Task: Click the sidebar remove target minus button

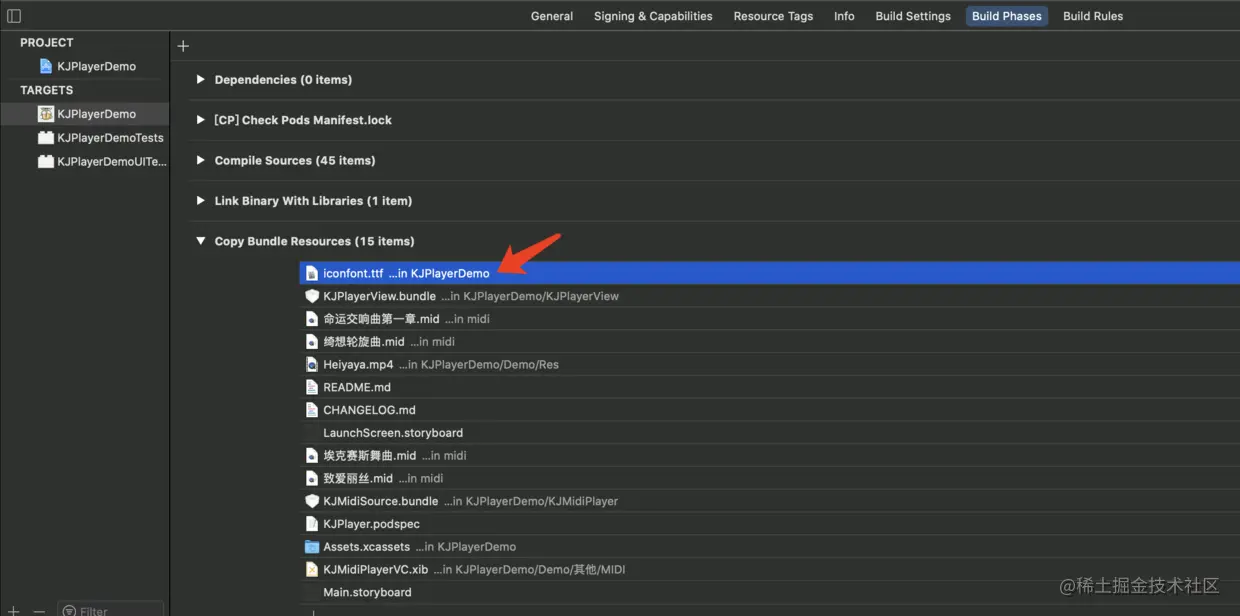Action: pos(39,611)
